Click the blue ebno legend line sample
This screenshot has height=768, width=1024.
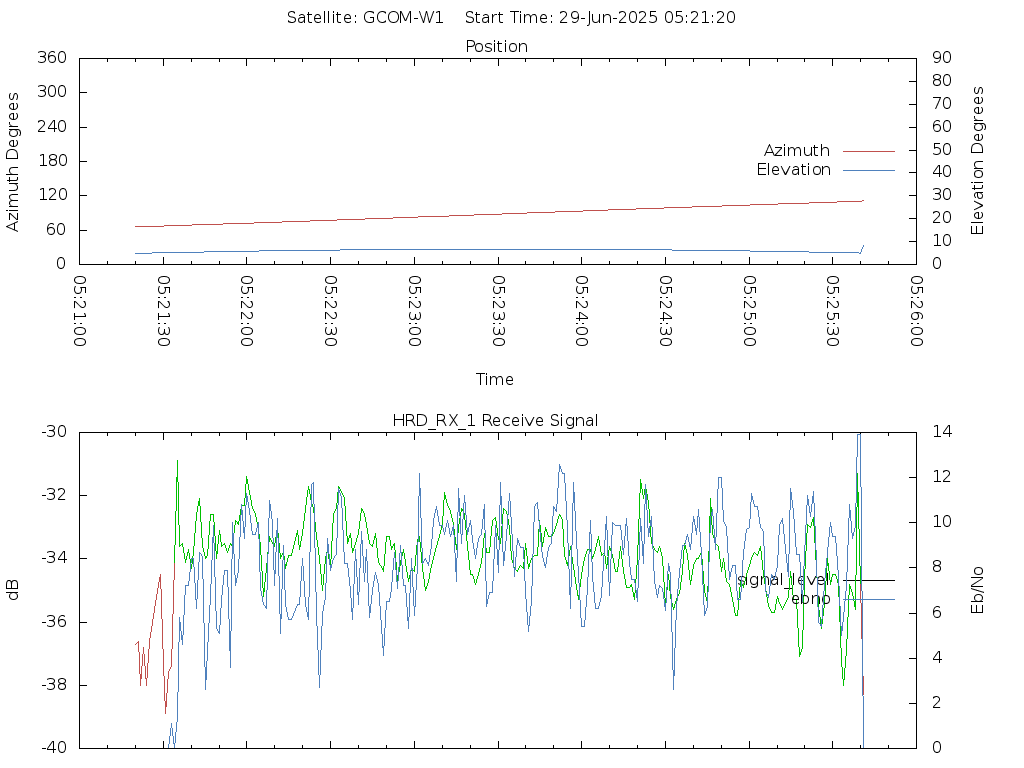click(x=869, y=600)
